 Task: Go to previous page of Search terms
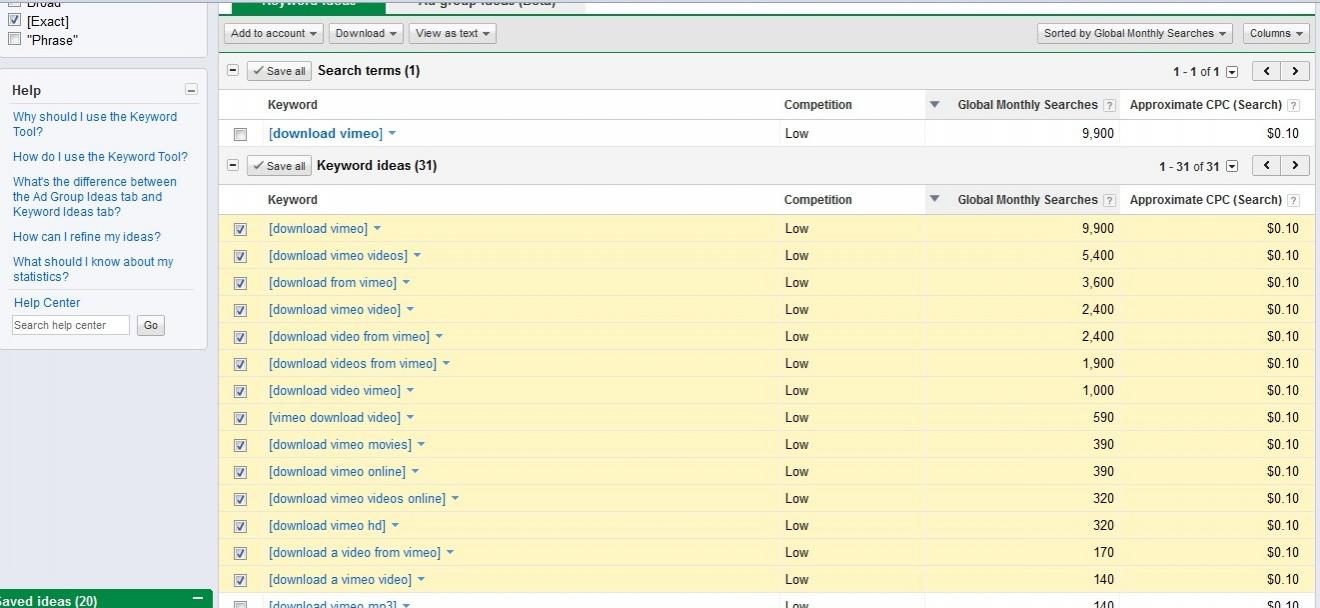point(1267,71)
